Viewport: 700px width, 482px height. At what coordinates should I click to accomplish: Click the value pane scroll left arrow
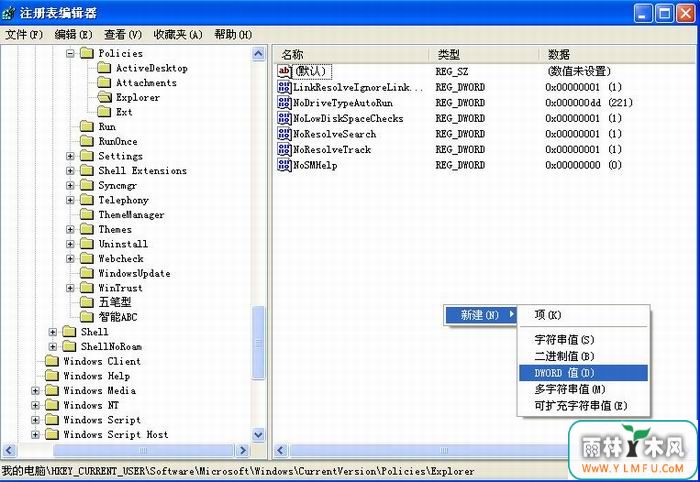[281, 450]
